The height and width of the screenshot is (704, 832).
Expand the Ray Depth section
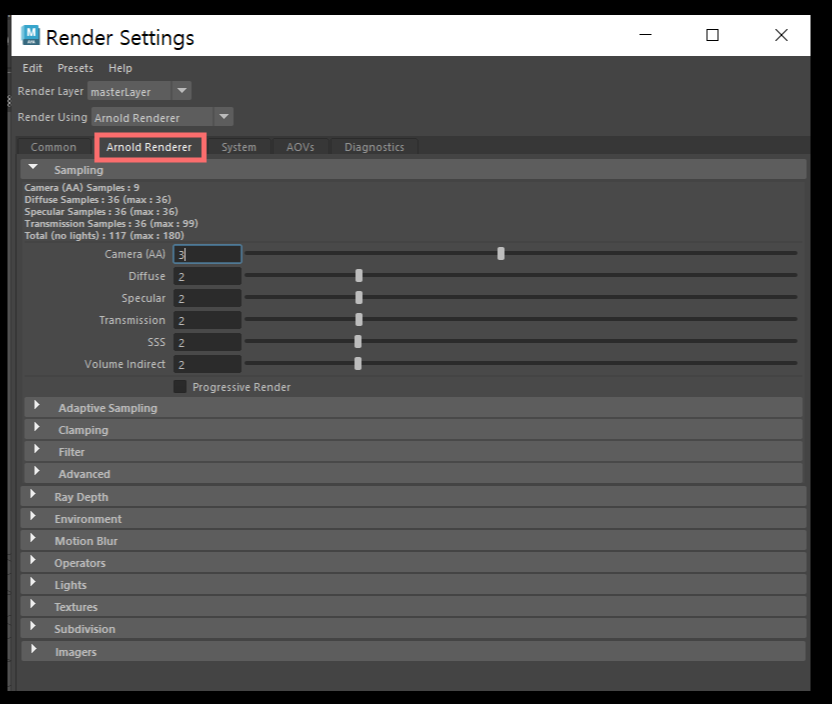tap(413, 497)
